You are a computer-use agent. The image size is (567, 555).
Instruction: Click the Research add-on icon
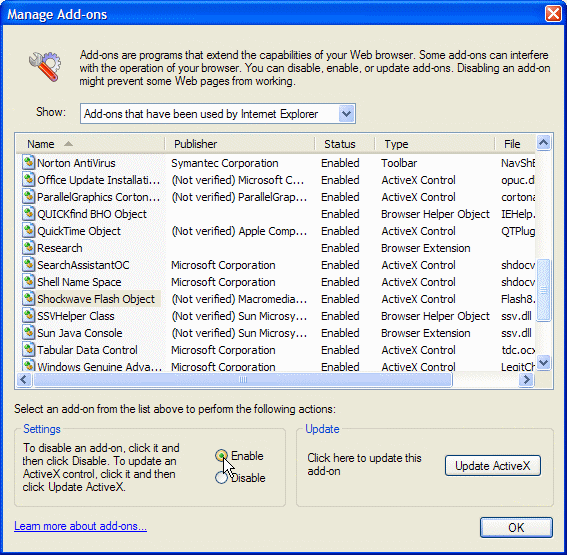[x=29, y=248]
